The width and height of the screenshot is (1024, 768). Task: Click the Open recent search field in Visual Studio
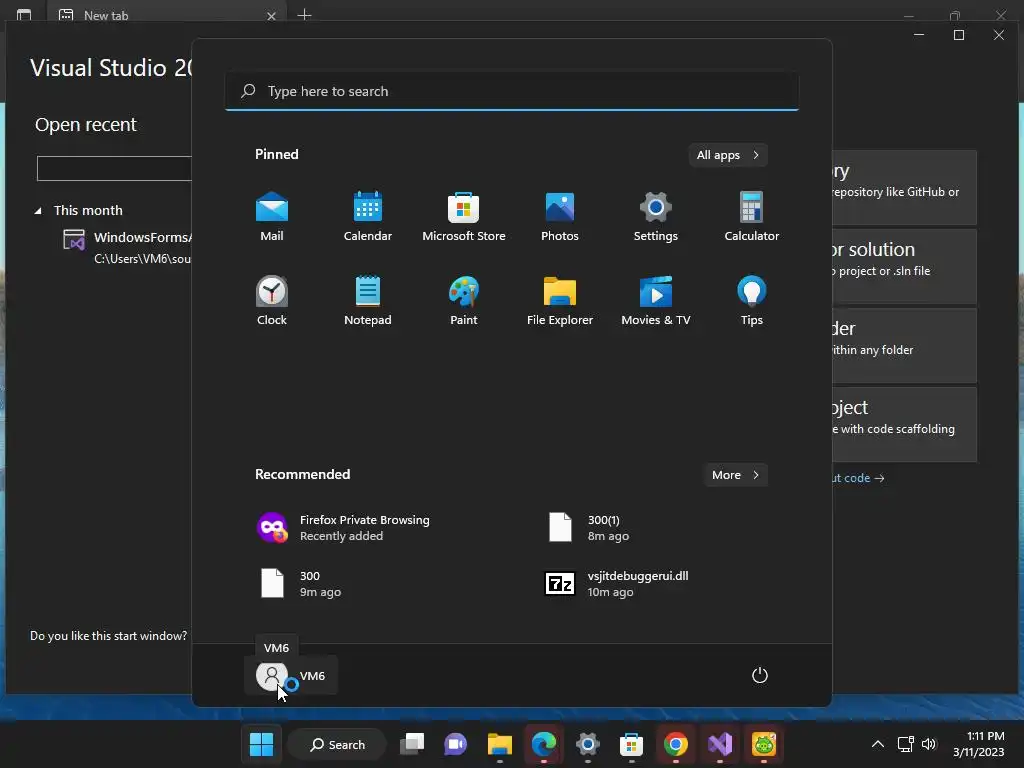pyautogui.click(x=114, y=168)
